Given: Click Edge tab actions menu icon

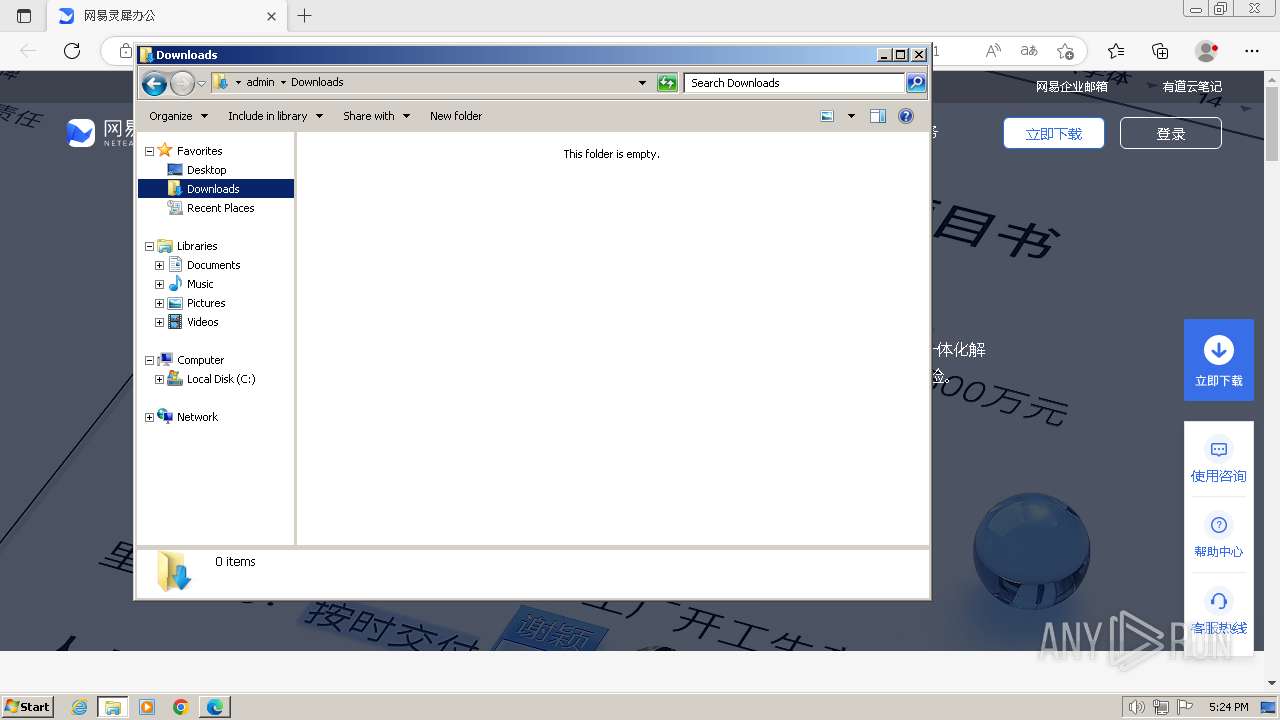Looking at the screenshot, I should point(24,16).
